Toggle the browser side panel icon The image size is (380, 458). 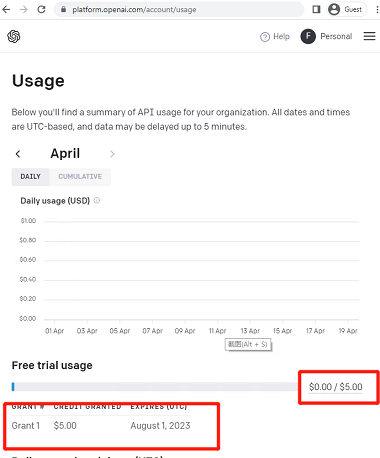pyautogui.click(x=316, y=9)
